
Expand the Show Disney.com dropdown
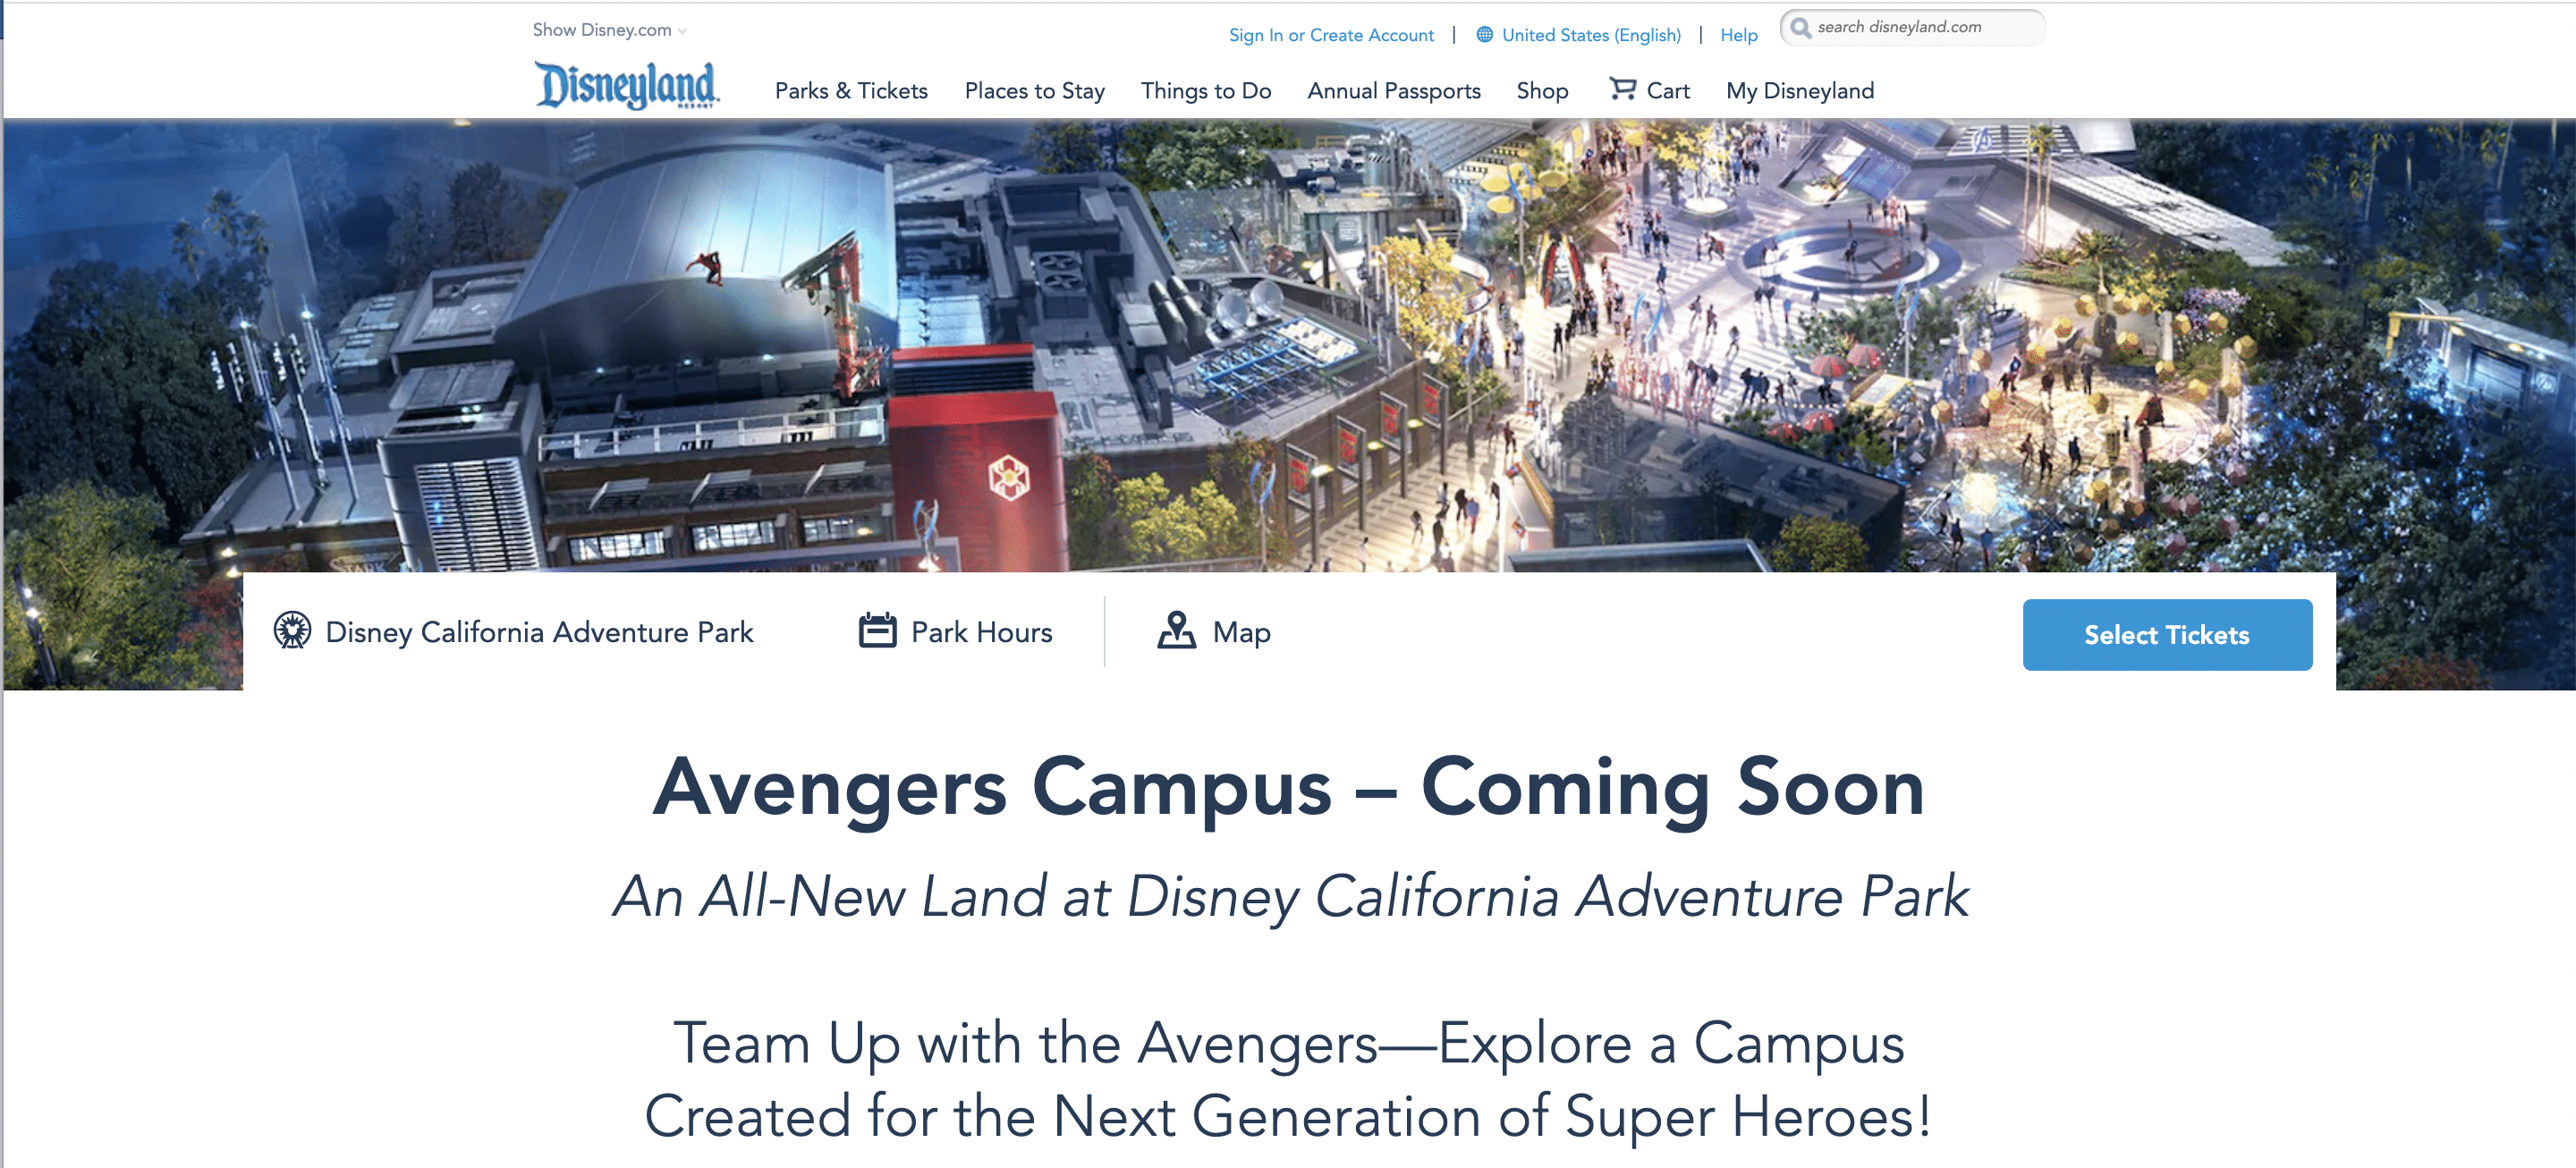[609, 30]
